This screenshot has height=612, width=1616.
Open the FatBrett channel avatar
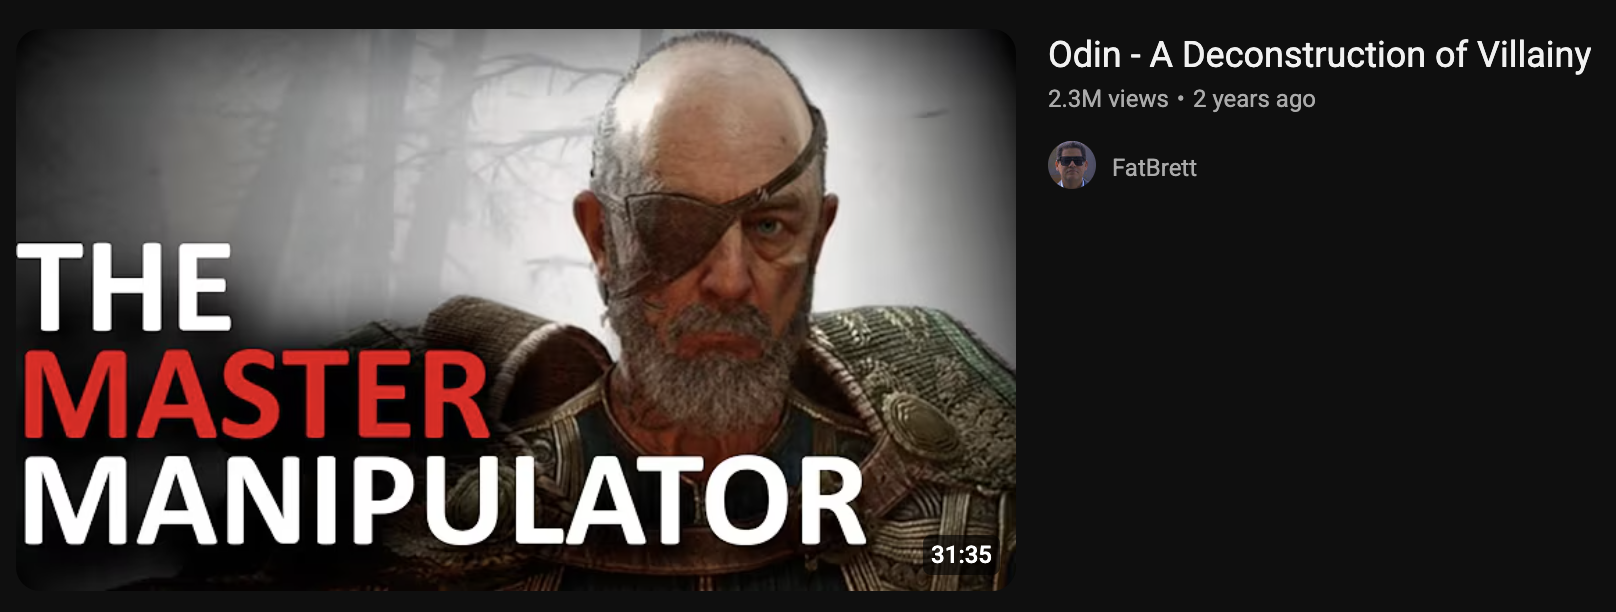tap(1071, 165)
